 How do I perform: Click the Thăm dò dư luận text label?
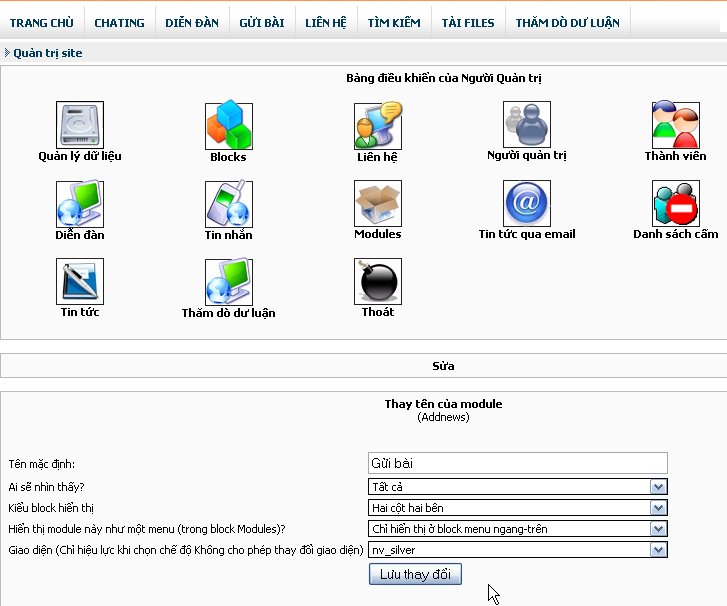[229, 313]
